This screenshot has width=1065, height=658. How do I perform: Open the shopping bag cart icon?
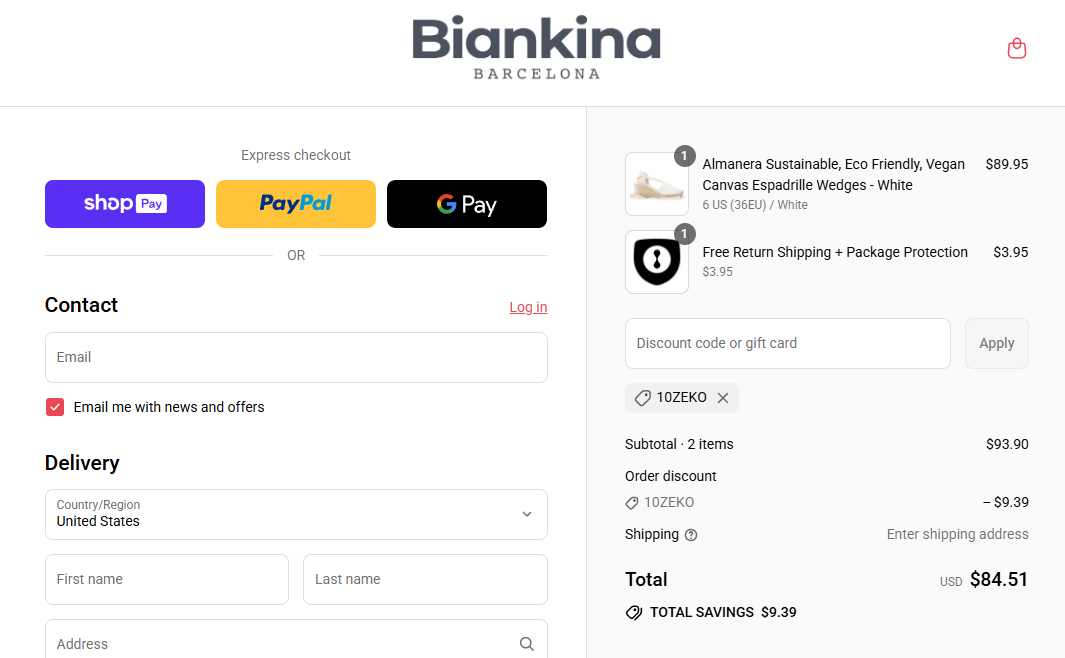point(1016,48)
